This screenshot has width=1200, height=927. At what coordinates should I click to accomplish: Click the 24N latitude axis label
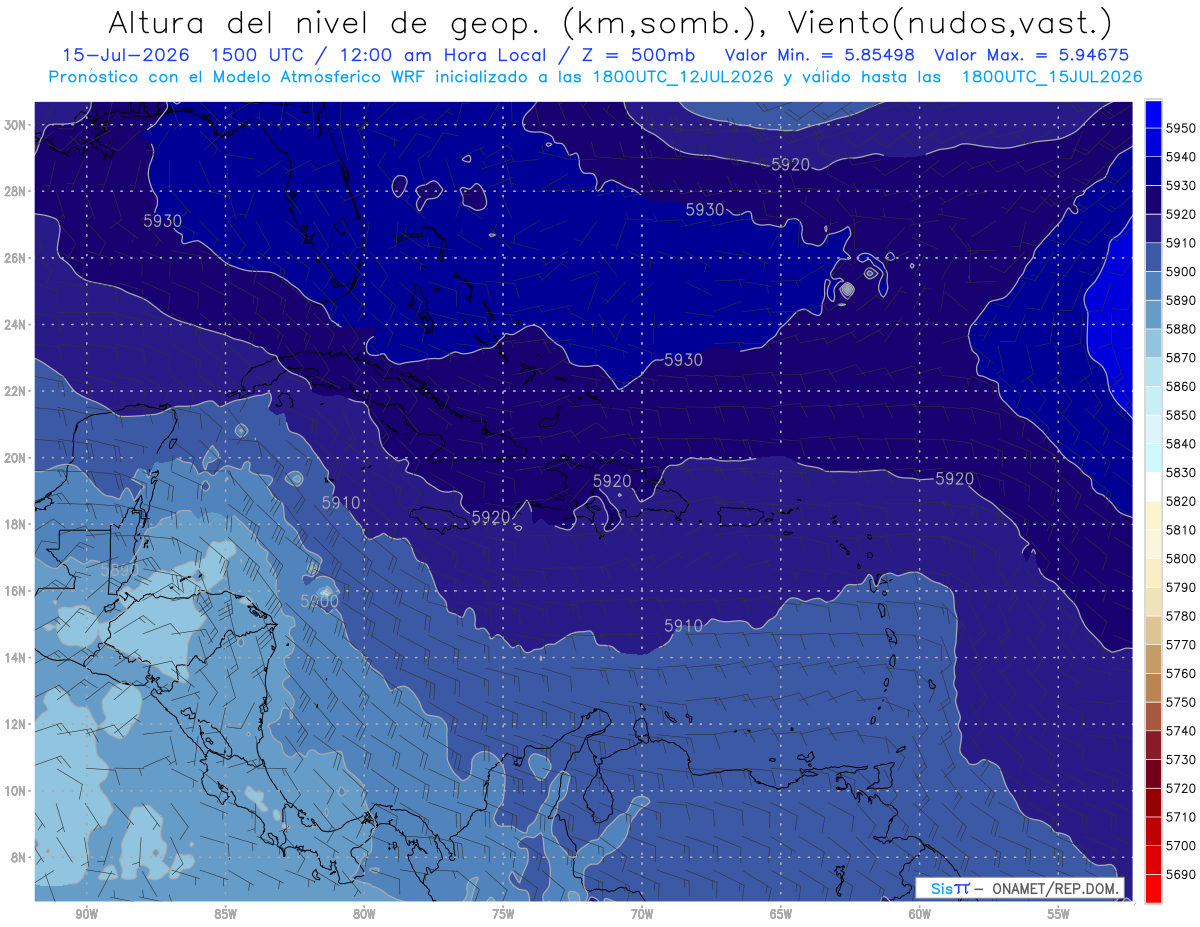tap(15, 324)
